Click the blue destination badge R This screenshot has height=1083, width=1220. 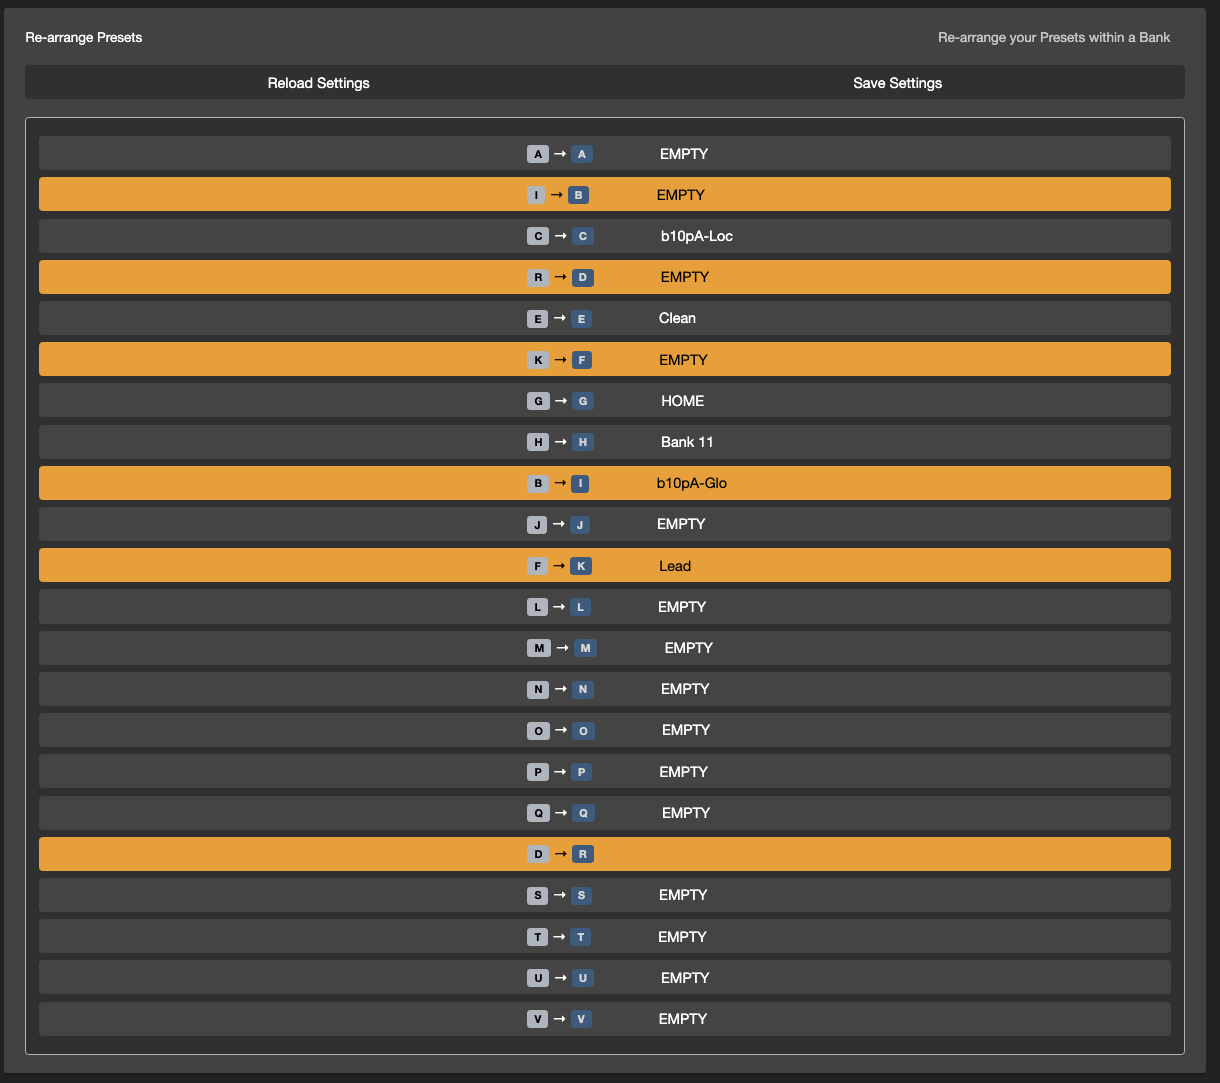click(582, 854)
